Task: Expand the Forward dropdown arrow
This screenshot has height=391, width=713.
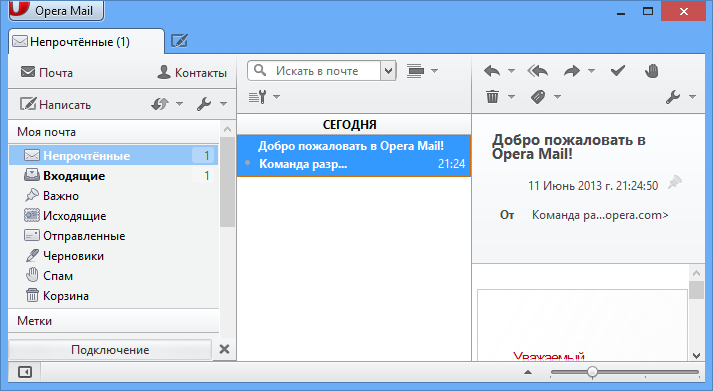Action: (x=591, y=71)
